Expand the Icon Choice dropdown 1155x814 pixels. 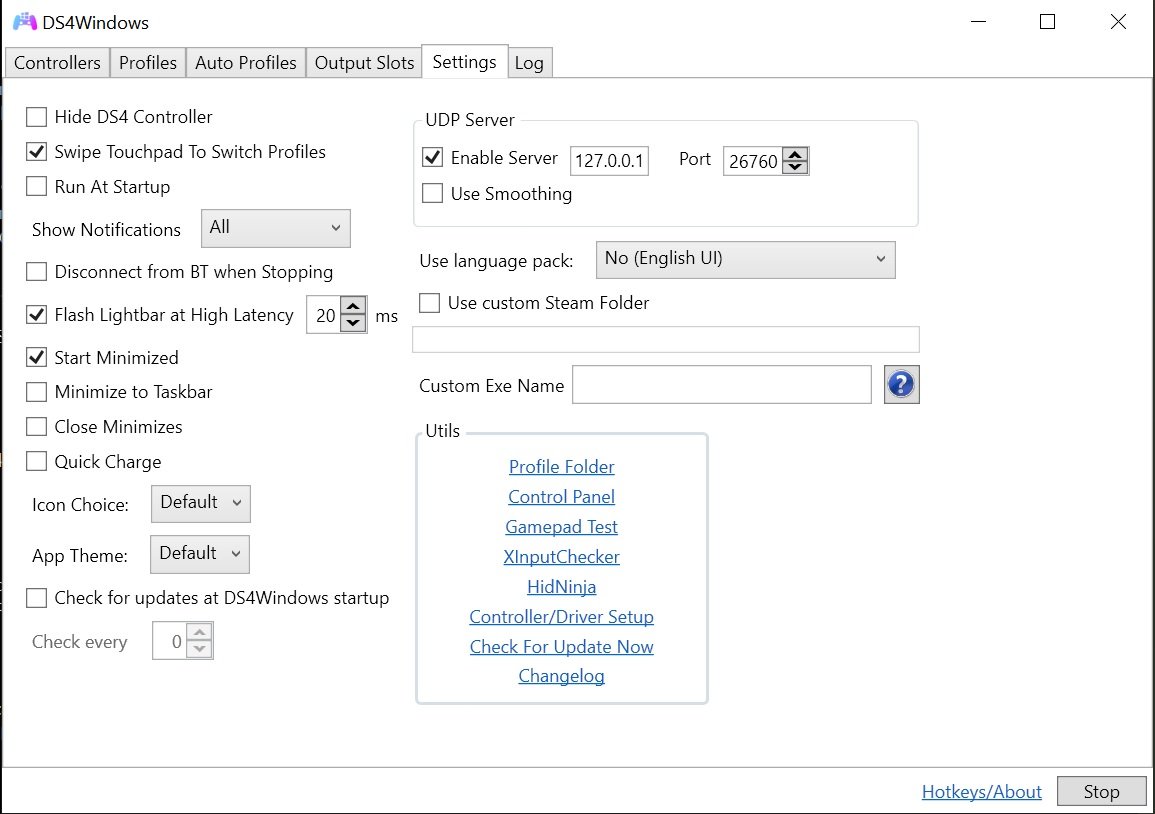(200, 504)
